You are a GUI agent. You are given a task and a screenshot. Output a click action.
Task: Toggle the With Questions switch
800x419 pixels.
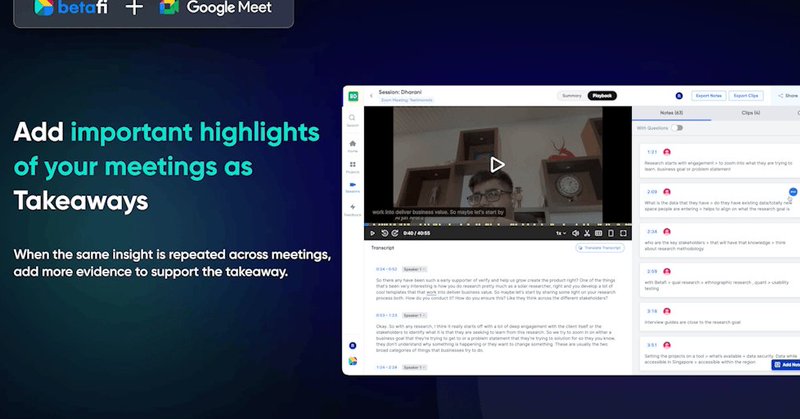(x=677, y=128)
